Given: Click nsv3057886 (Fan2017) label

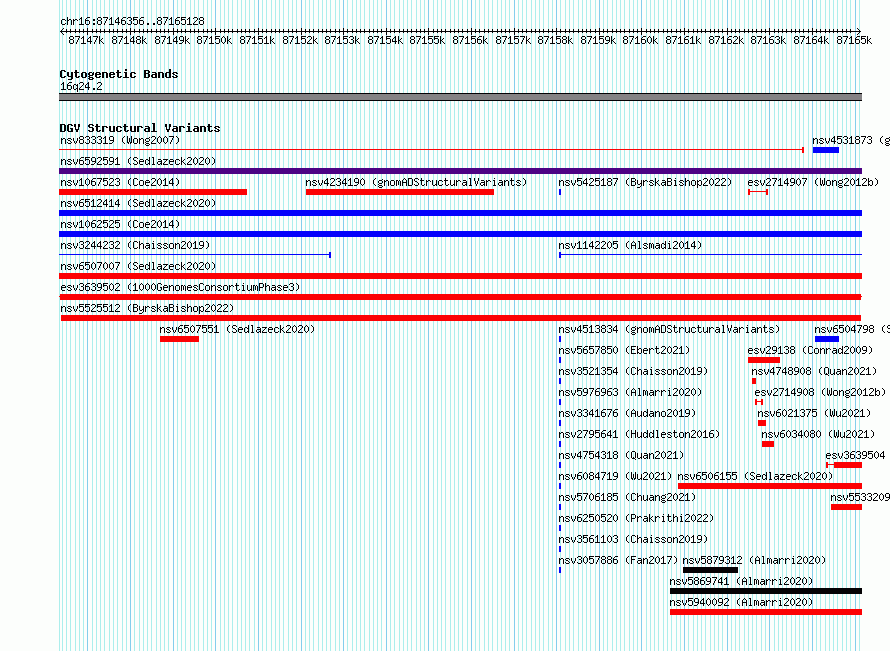Looking at the screenshot, I should (618, 560).
